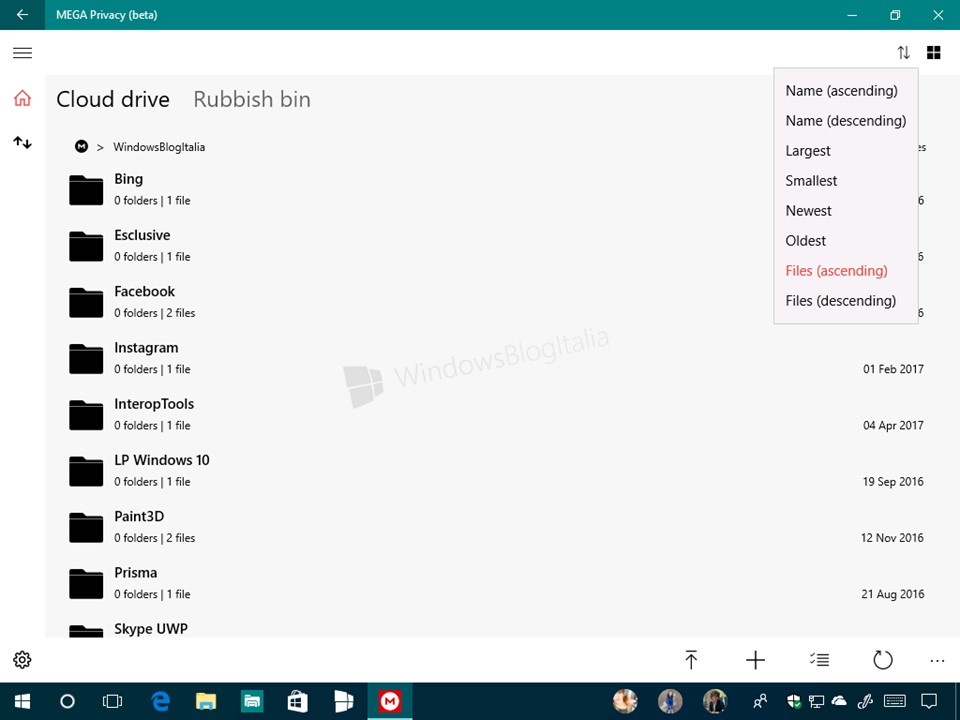Viewport: 960px width, 720px height.
Task: Open the Bing folder icon
Action: (86, 190)
